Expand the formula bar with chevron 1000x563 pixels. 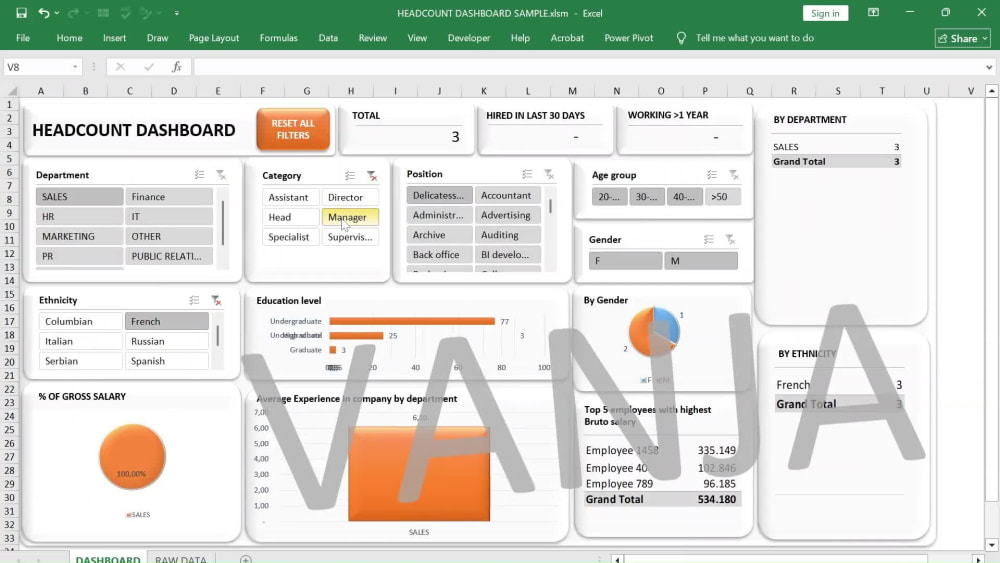[989, 67]
